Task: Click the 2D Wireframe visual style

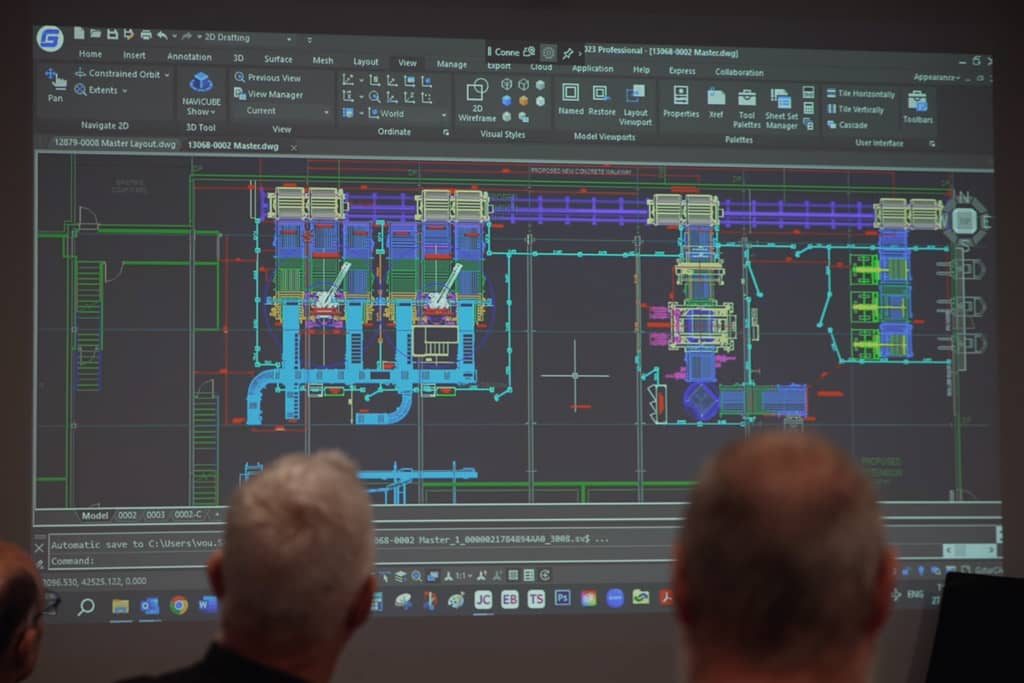Action: click(477, 101)
